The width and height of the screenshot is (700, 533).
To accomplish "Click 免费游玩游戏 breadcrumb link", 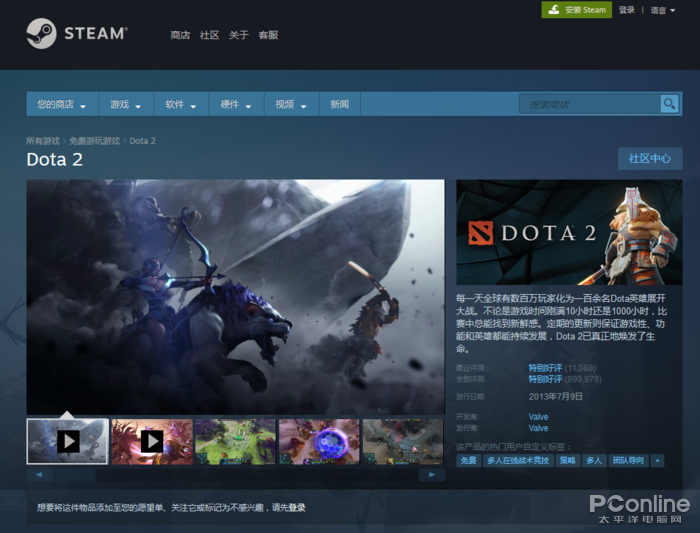I will click(x=94, y=141).
